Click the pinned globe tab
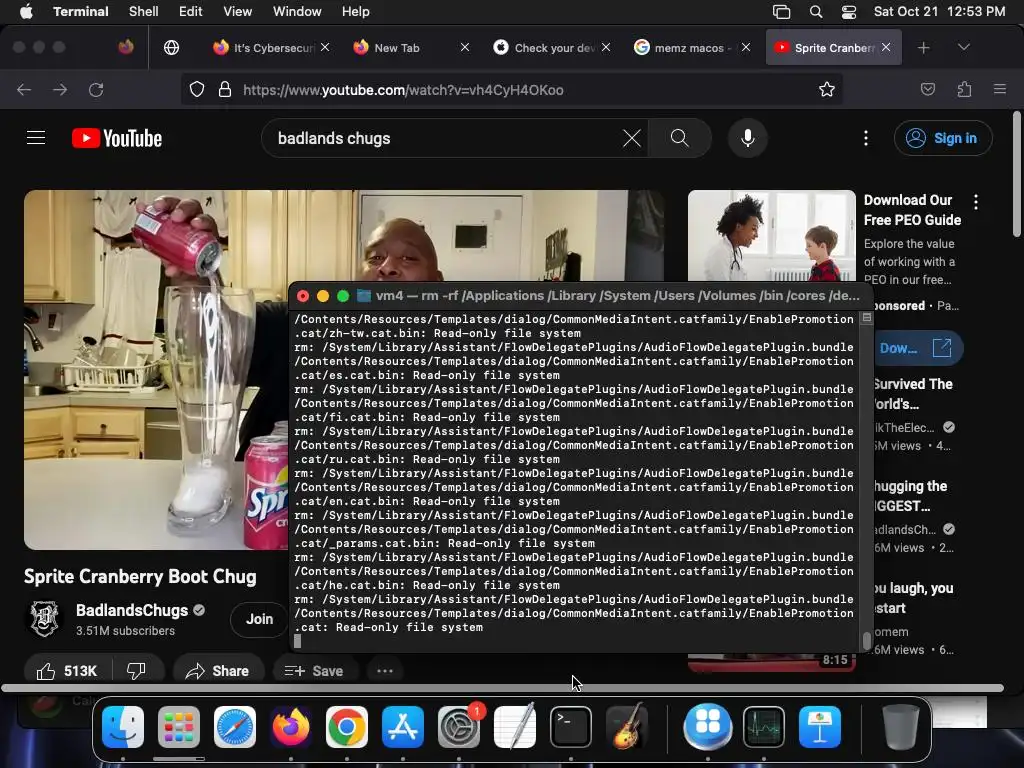1024x768 pixels. [172, 48]
